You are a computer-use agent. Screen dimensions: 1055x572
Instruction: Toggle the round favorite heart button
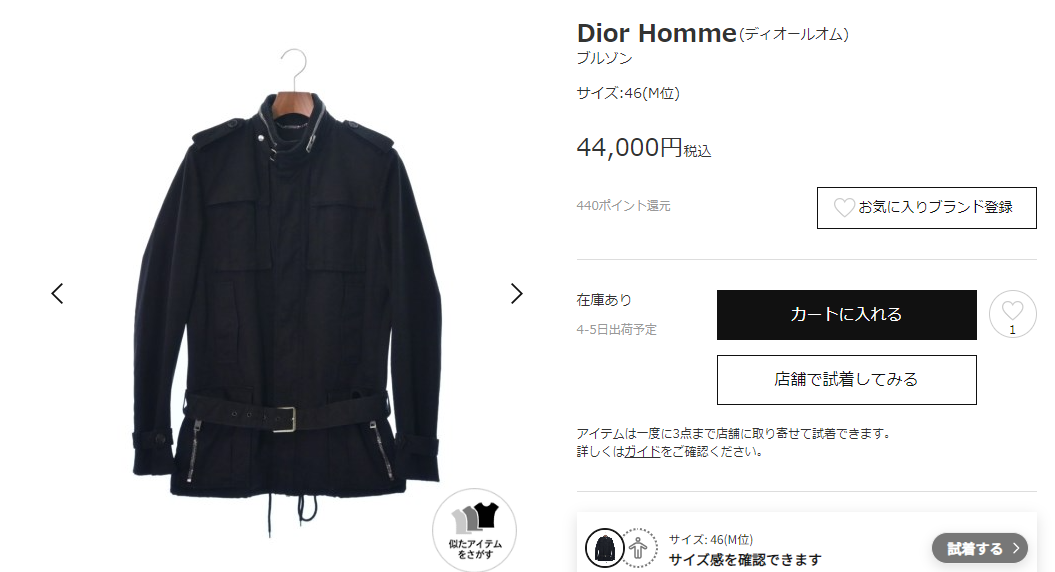point(1012,314)
